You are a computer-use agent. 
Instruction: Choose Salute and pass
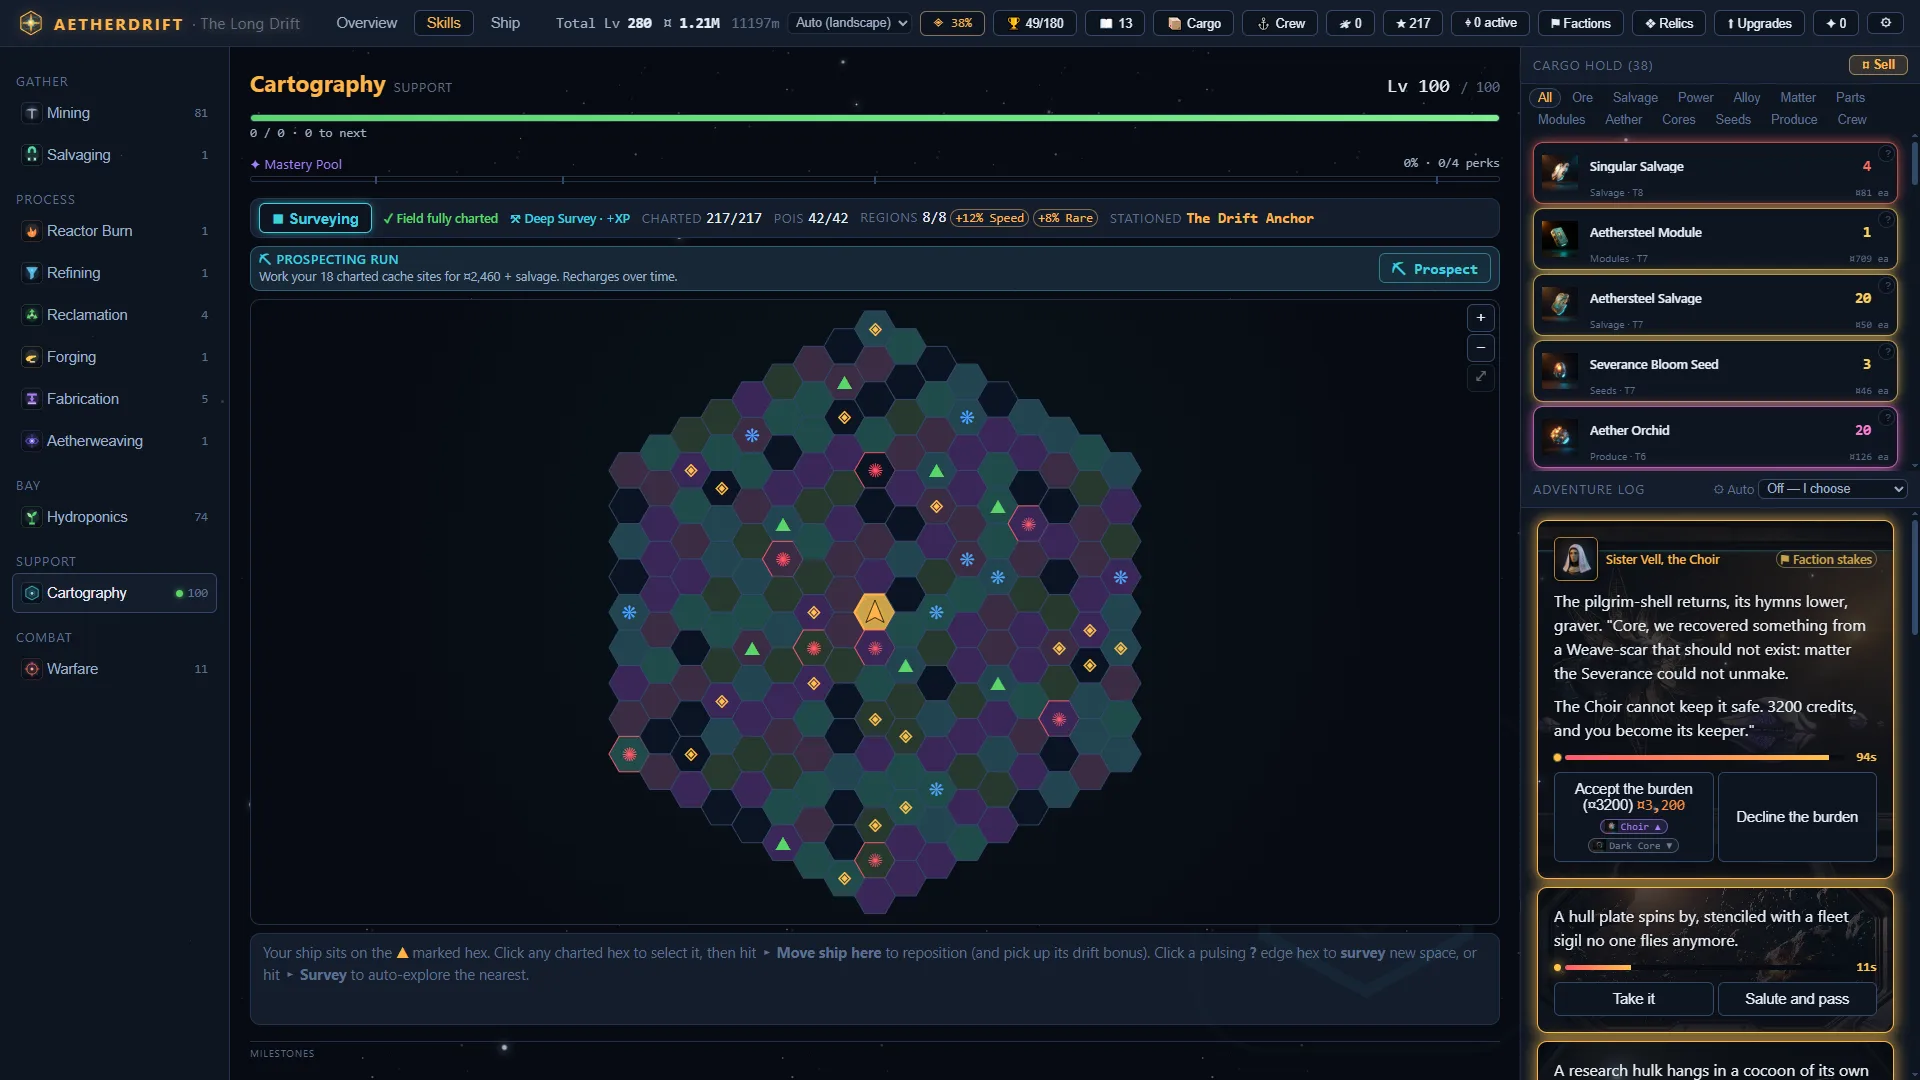[1796, 999]
